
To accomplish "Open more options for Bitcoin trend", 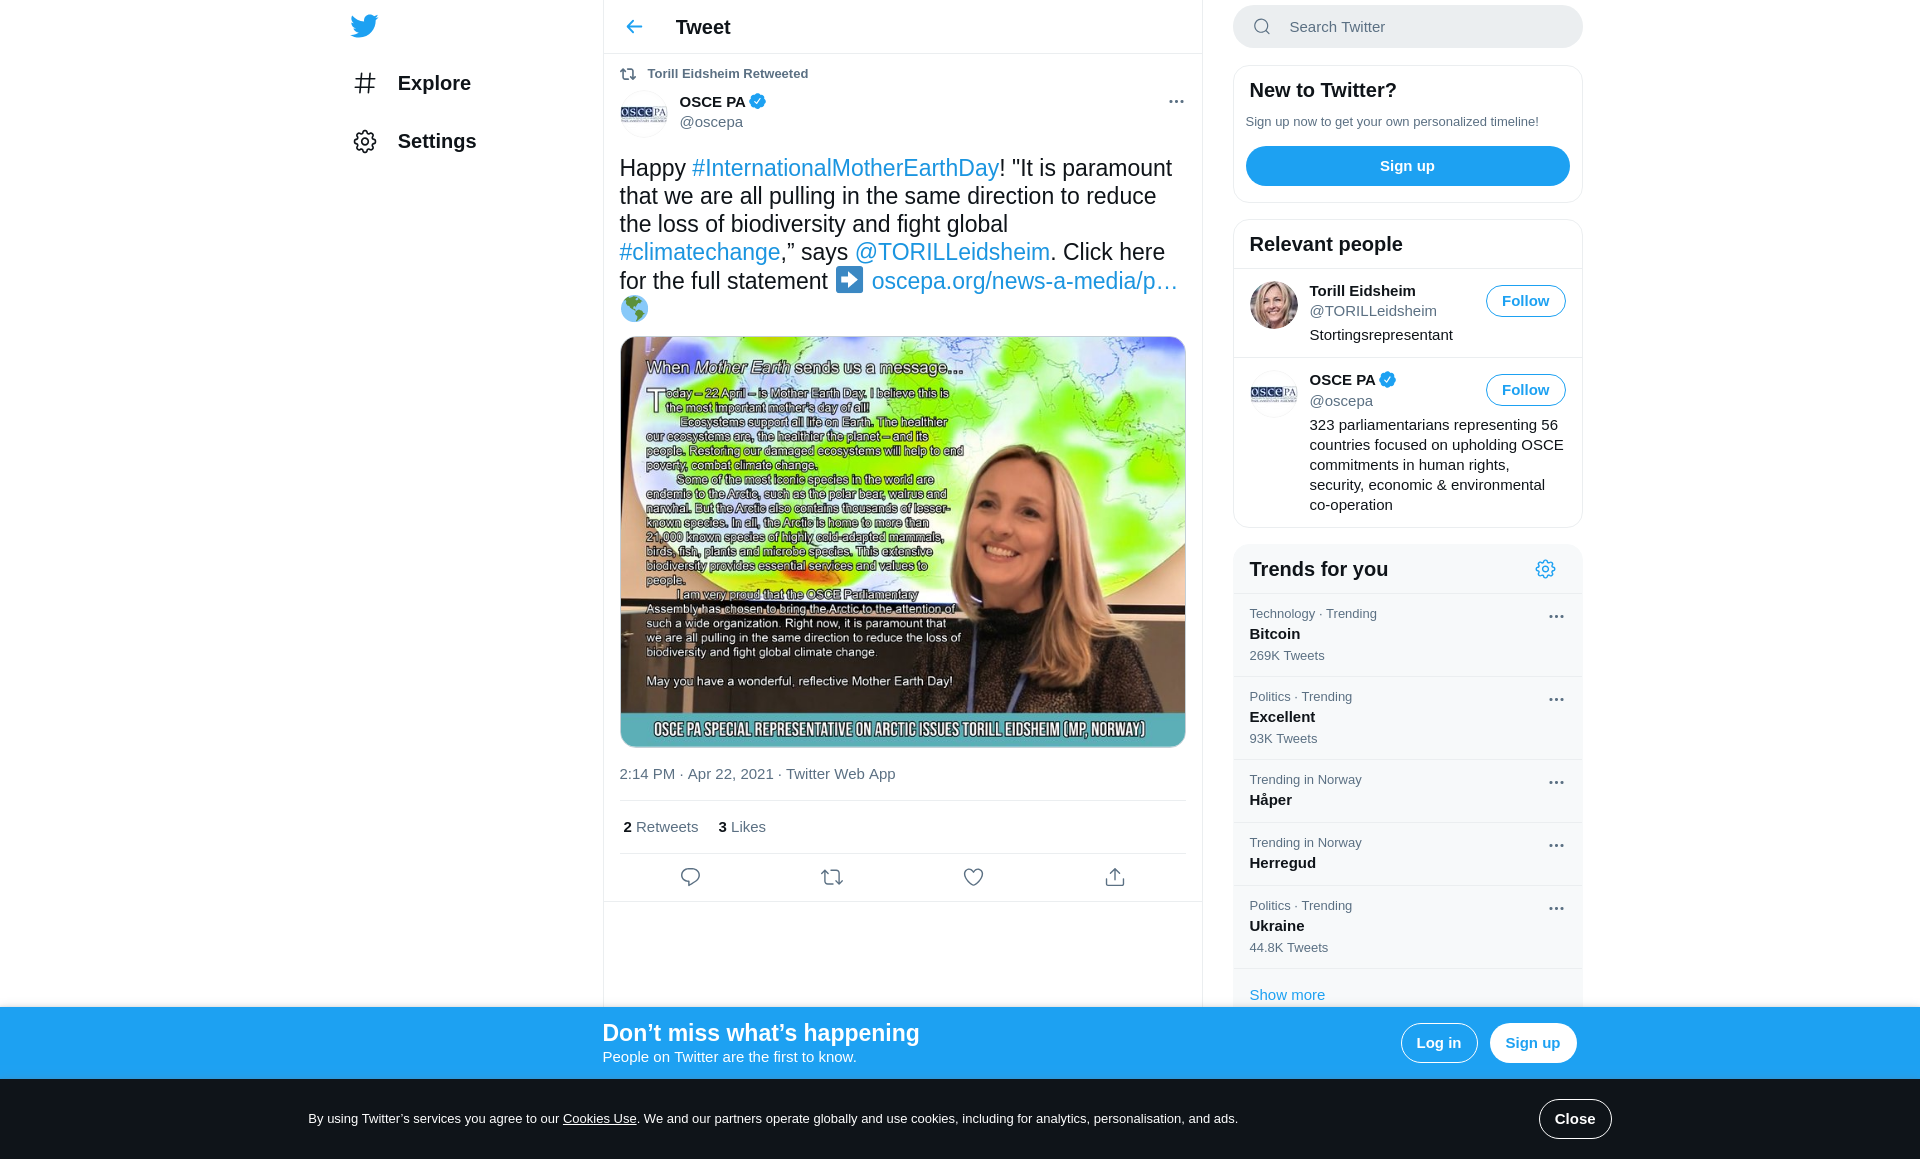I will 1556,617.
